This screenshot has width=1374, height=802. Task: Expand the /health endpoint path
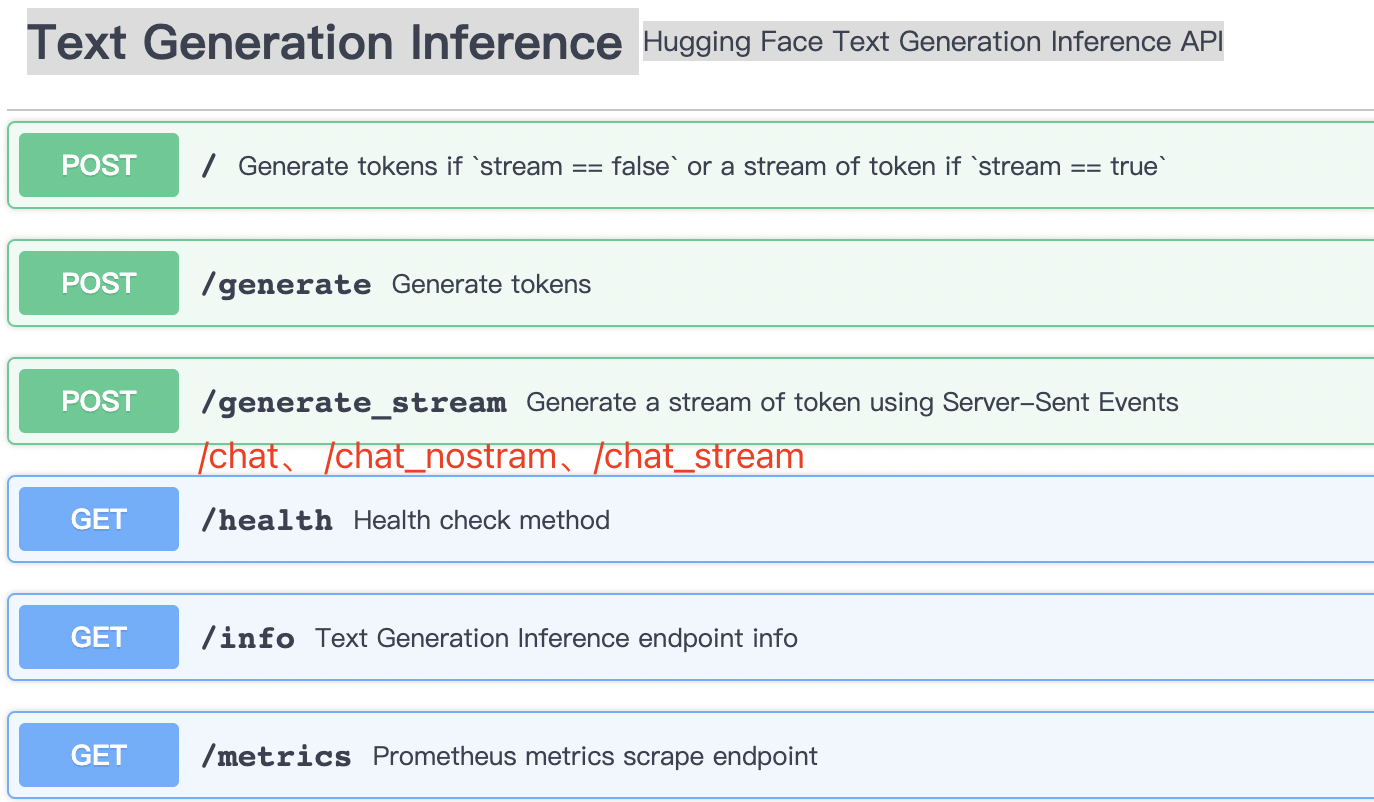pyautogui.click(x=267, y=520)
